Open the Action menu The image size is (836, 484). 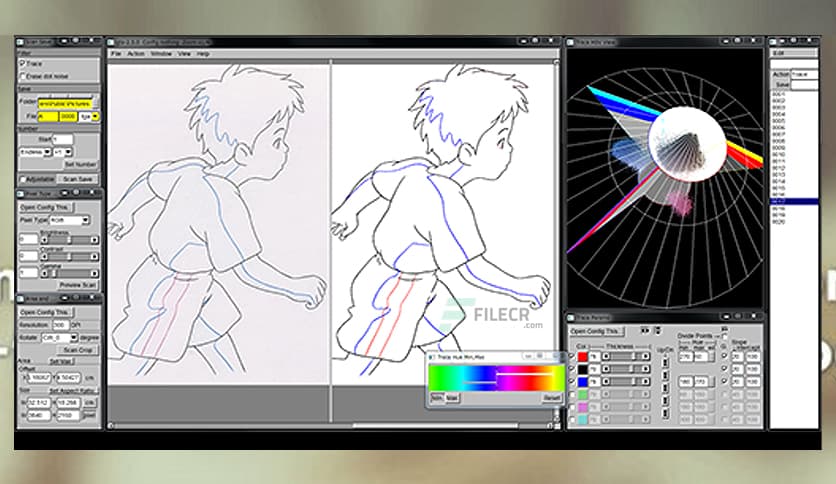pos(136,54)
